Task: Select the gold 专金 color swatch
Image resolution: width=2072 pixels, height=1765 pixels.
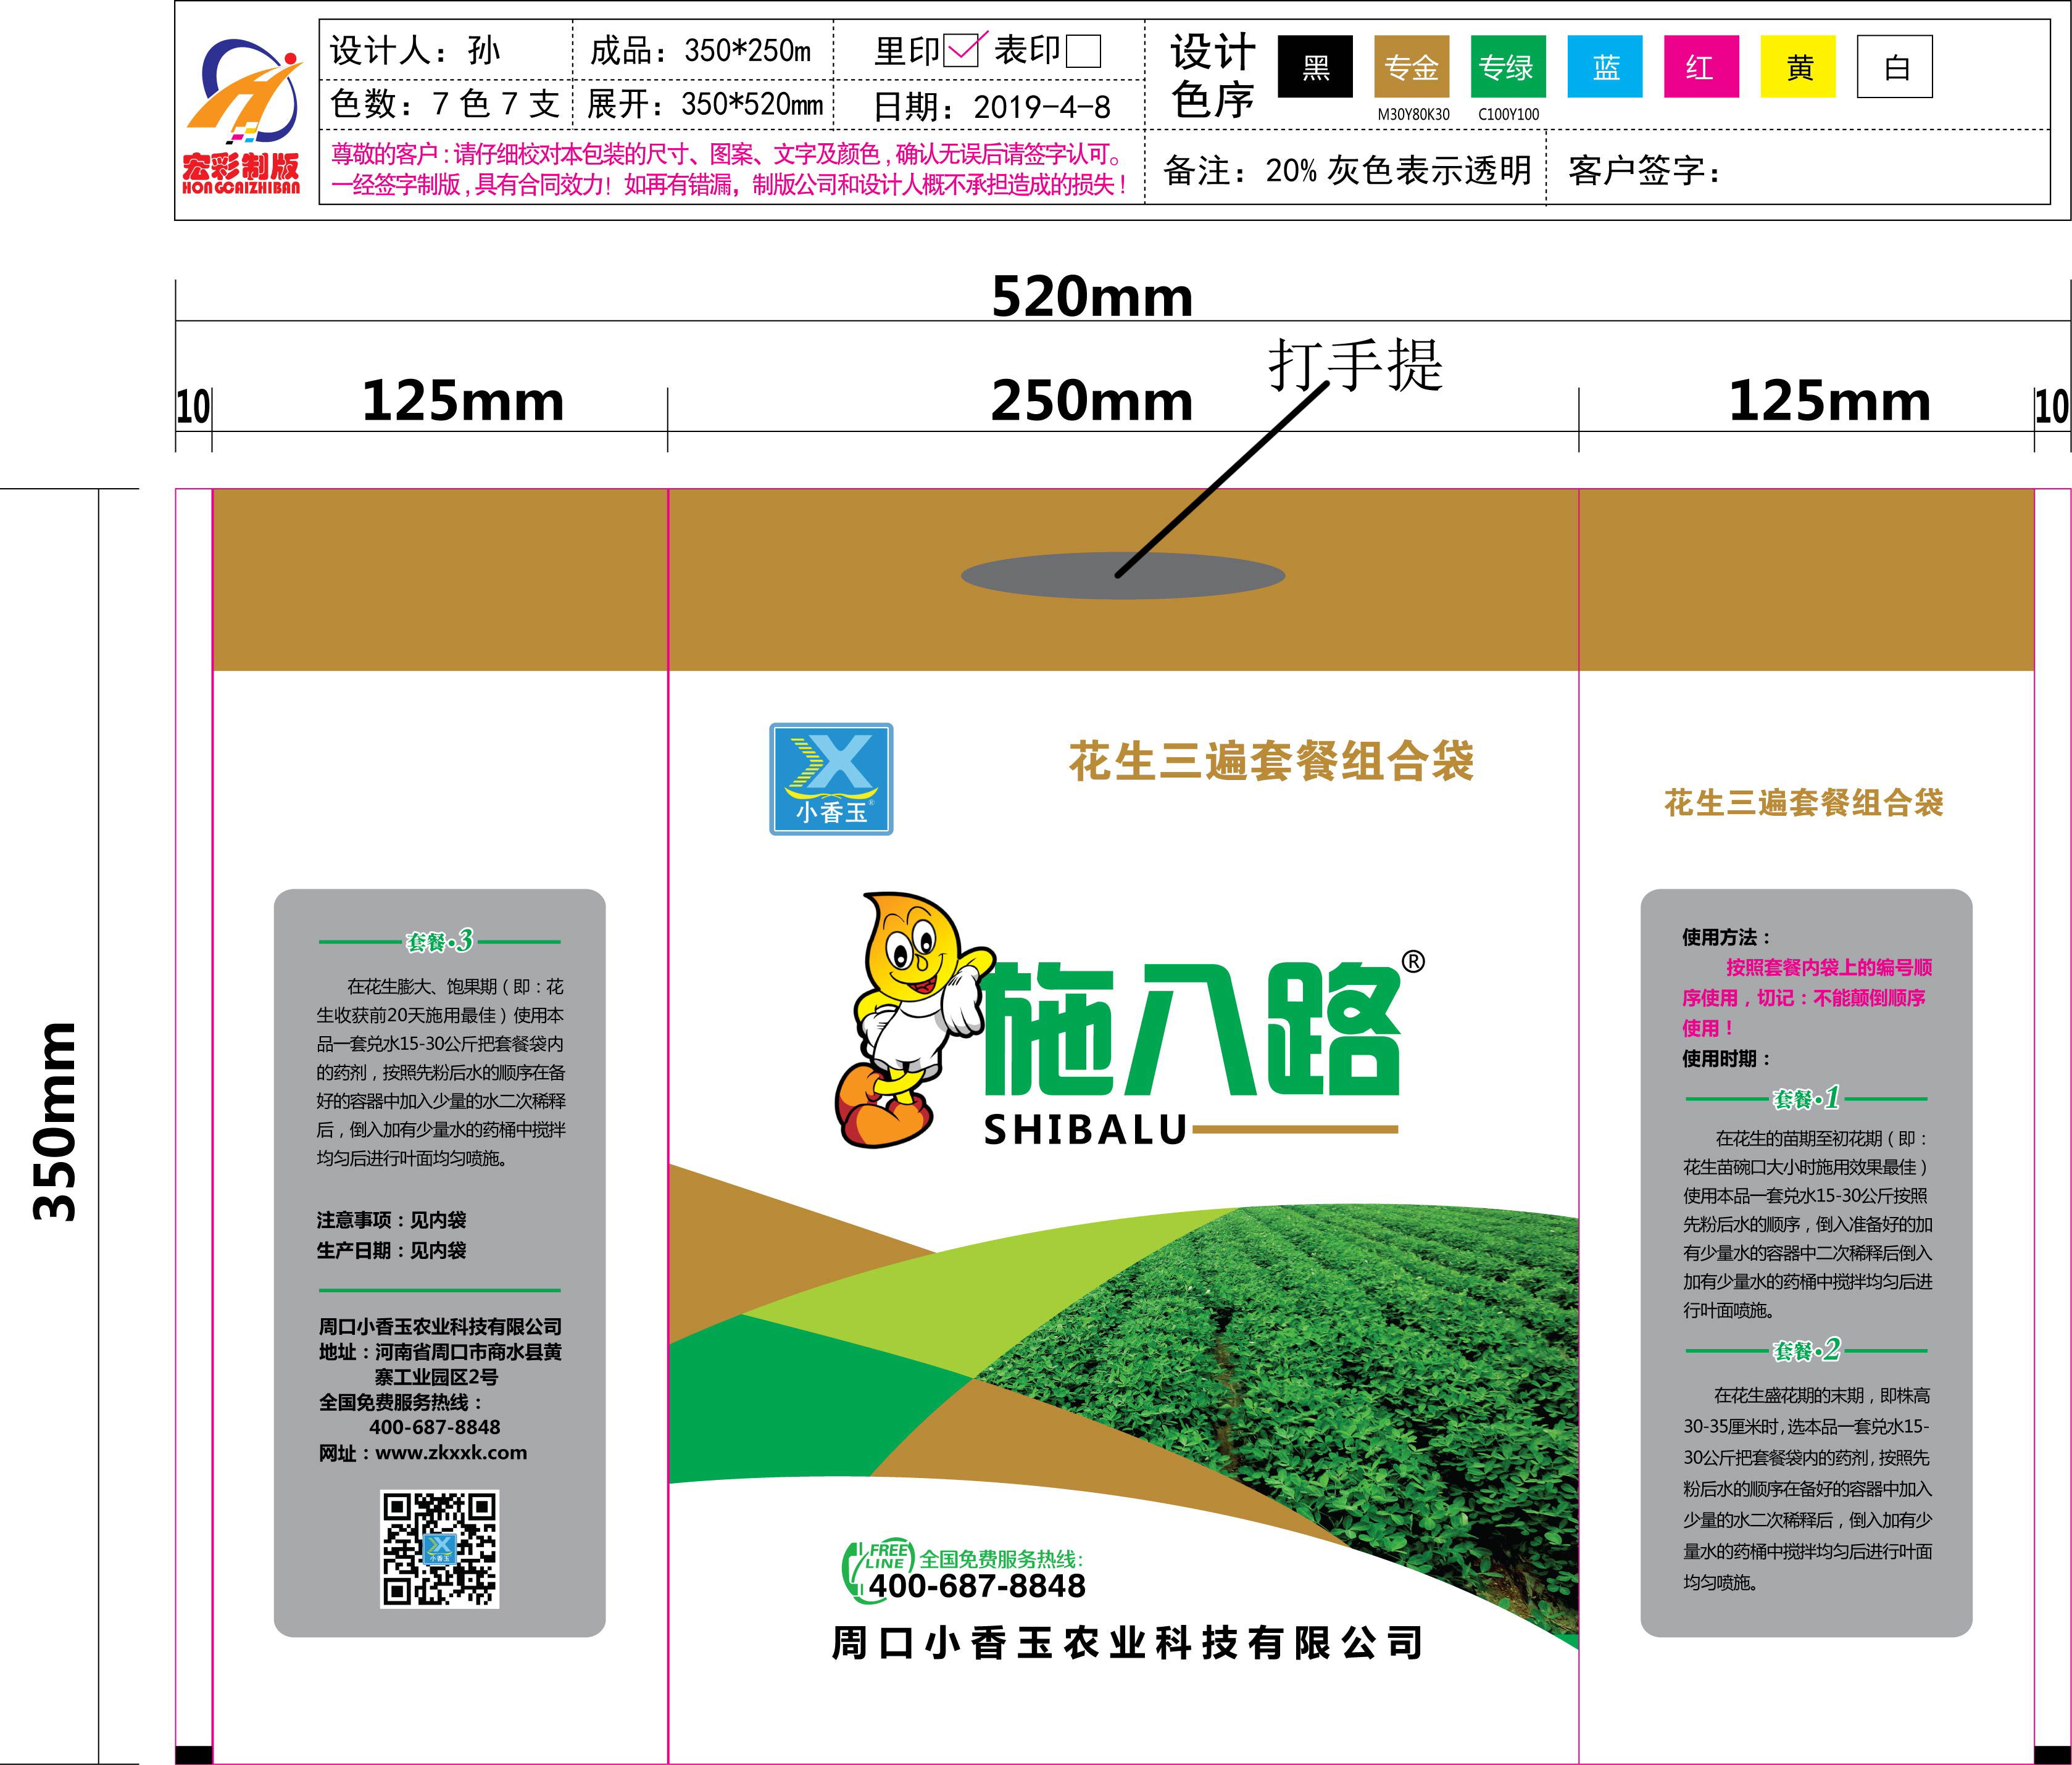Action: tap(1412, 67)
